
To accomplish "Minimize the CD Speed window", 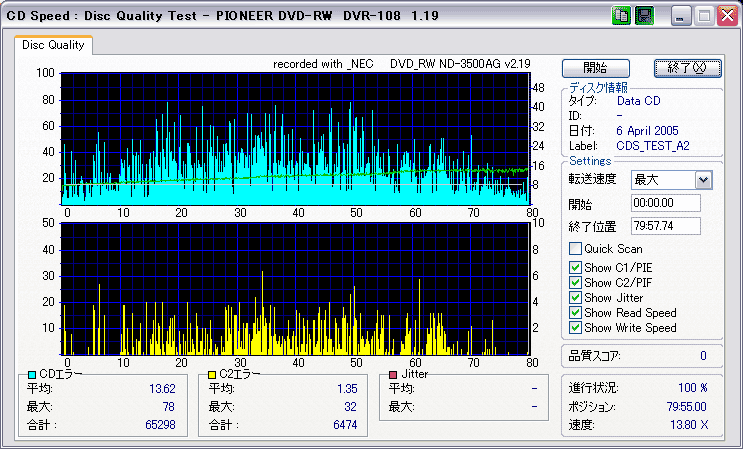I will click(x=681, y=16).
